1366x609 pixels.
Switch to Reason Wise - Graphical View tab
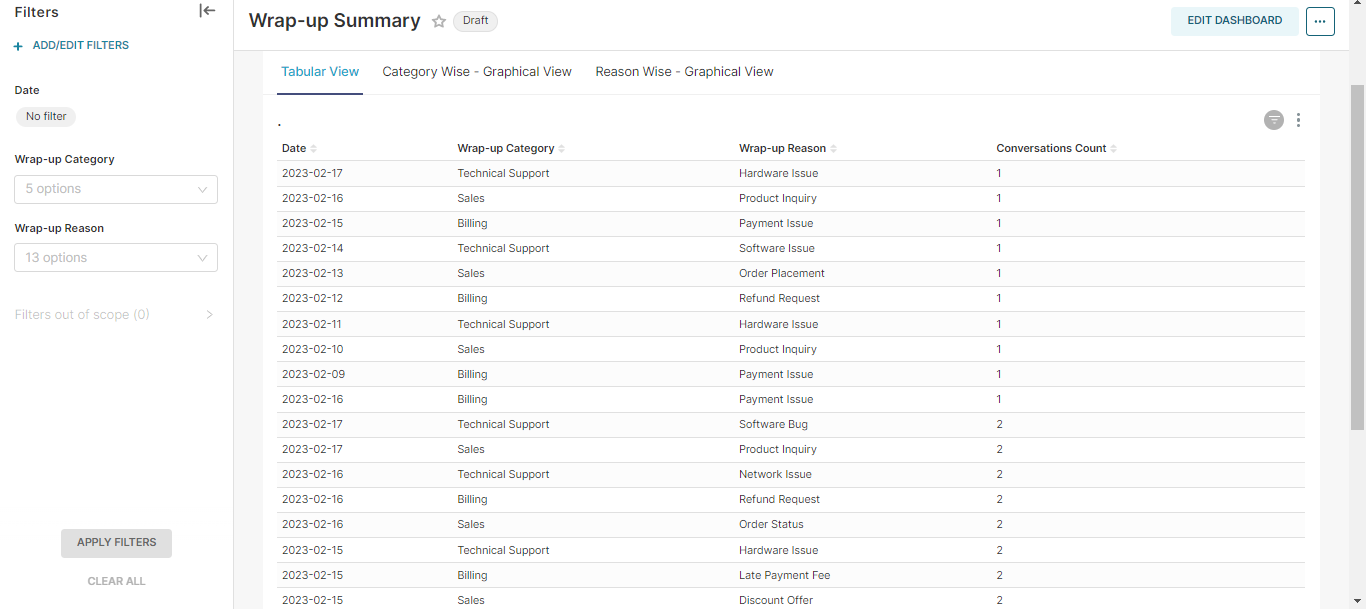[684, 72]
